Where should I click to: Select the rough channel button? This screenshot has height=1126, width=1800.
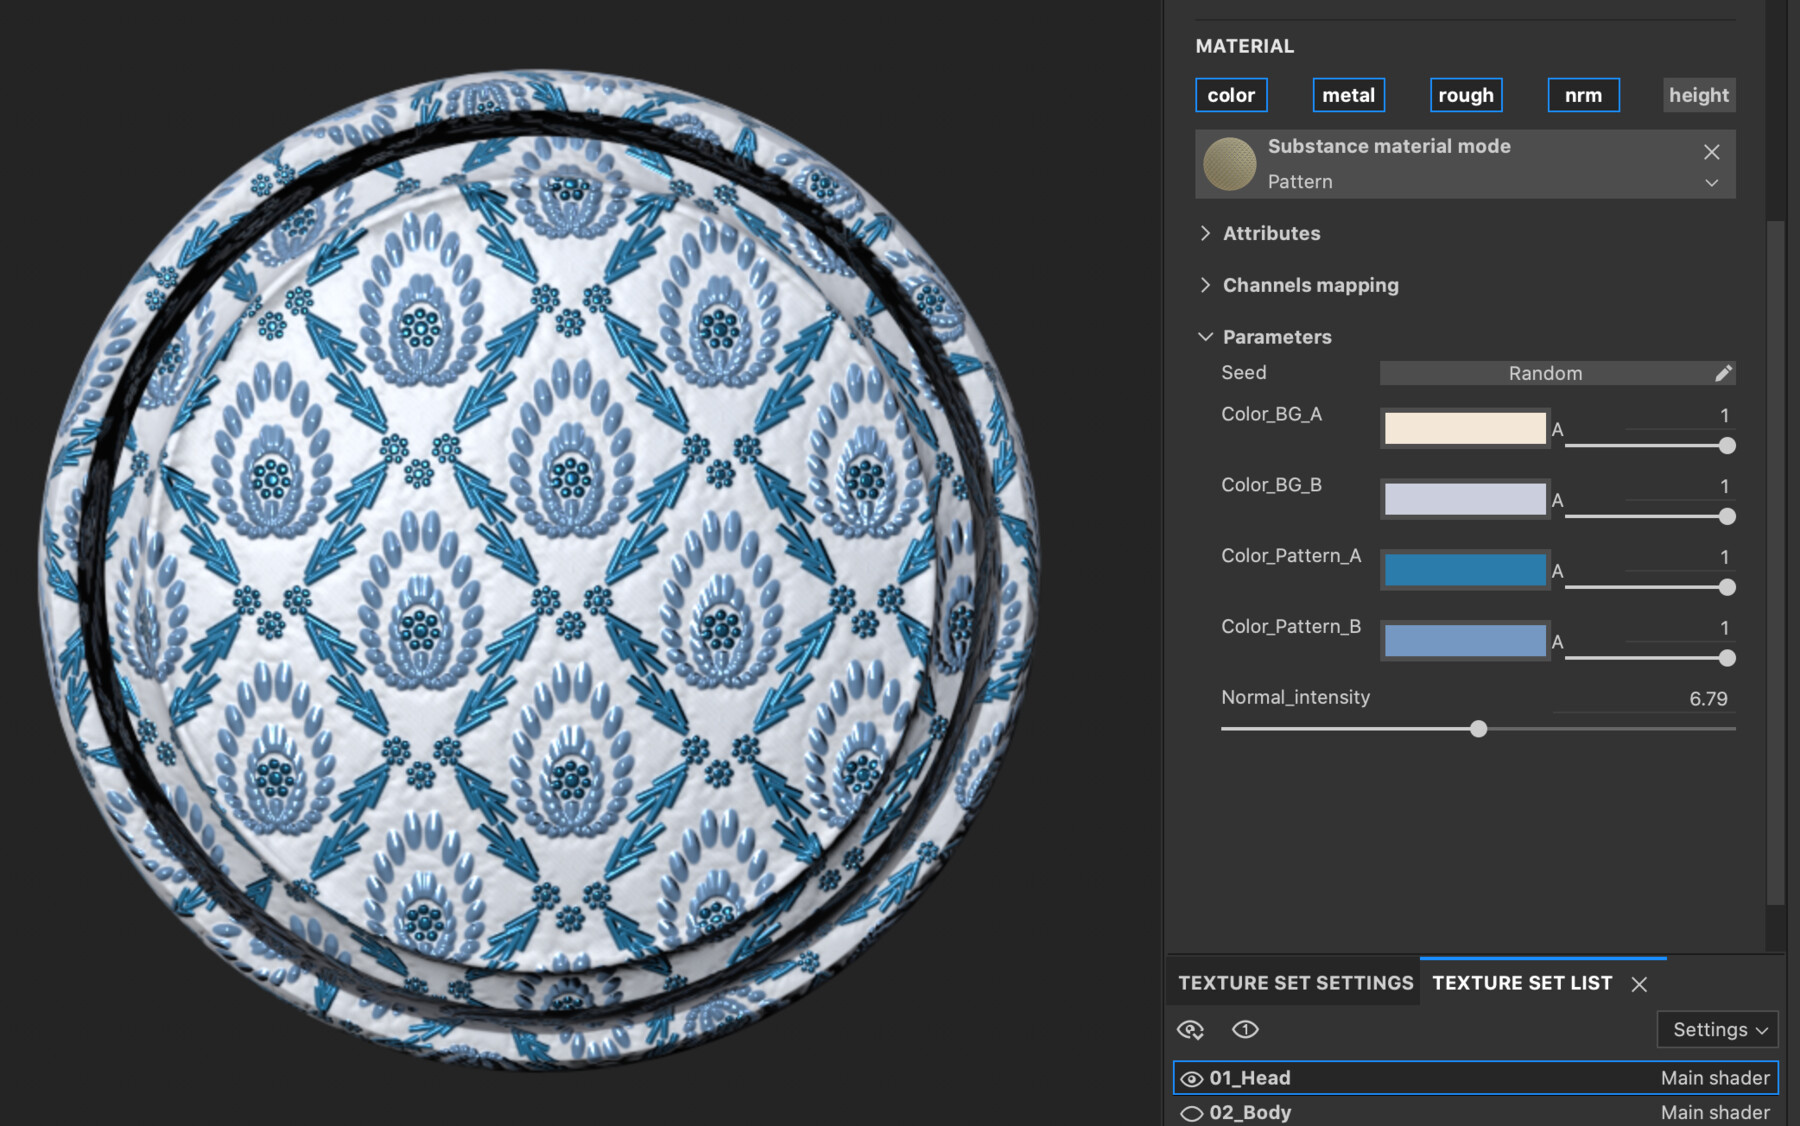pos(1466,95)
